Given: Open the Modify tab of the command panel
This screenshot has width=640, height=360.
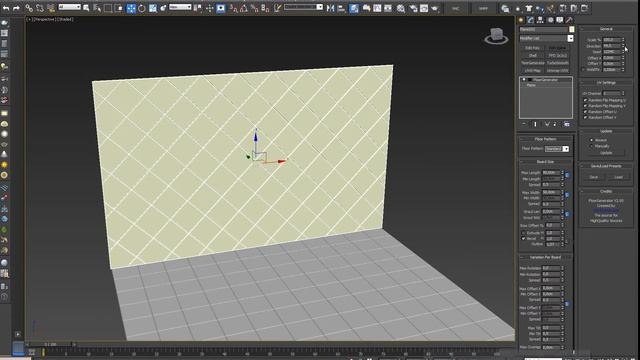Looking at the screenshot, I should click(530, 20).
